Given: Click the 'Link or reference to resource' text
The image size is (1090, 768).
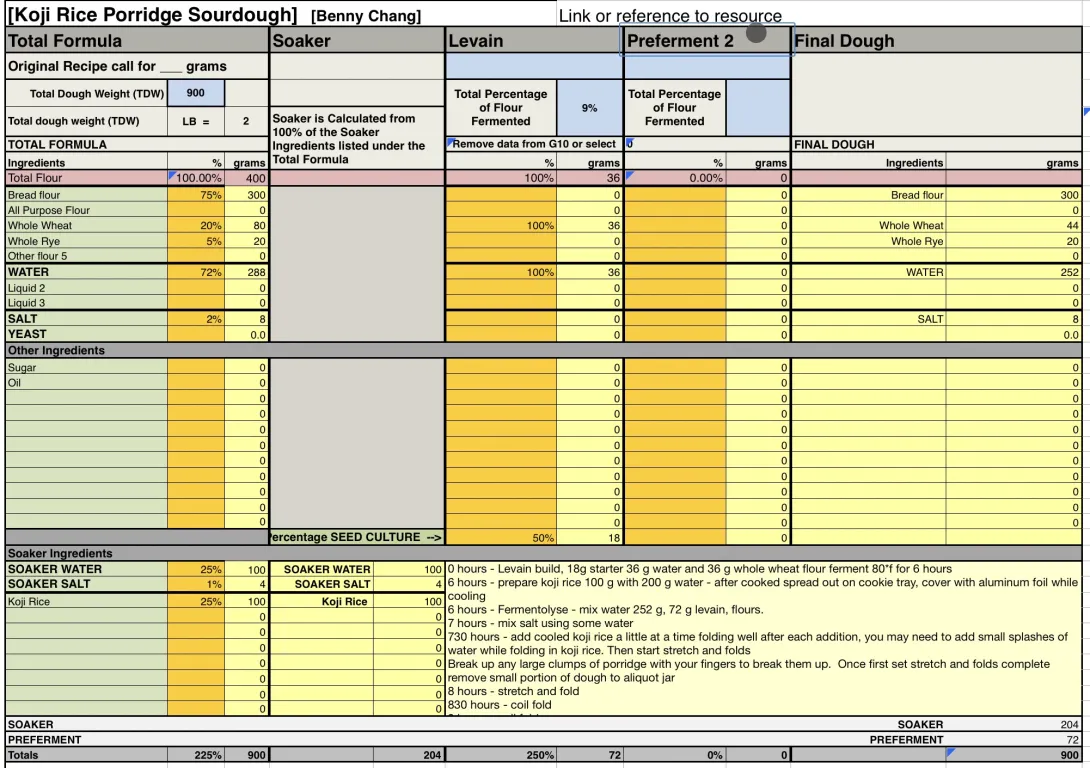Looking at the screenshot, I should (670, 16).
